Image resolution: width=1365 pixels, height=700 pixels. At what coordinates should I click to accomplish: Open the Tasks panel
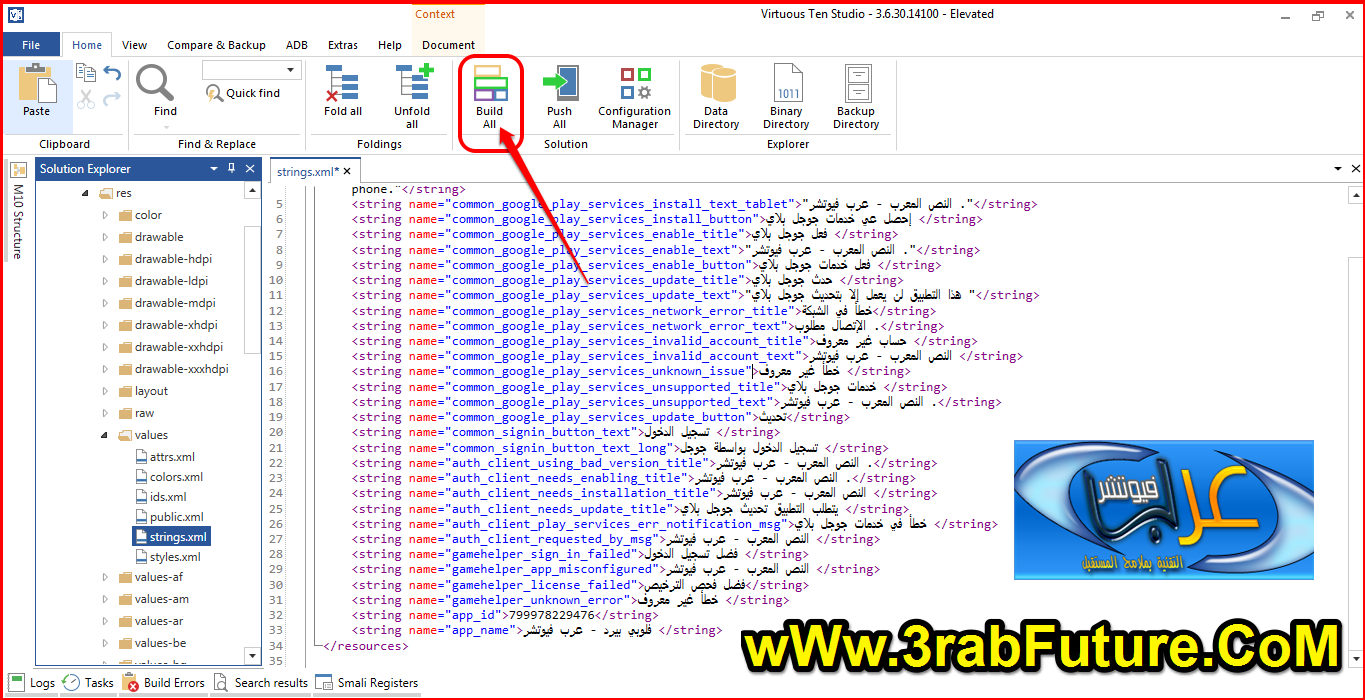pyautogui.click(x=88, y=683)
